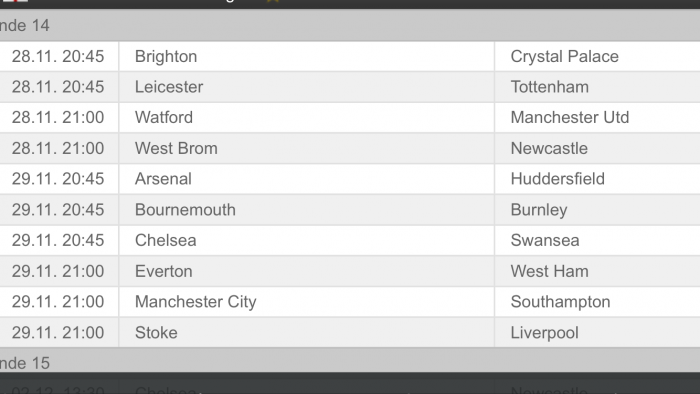Open the Brighton vs Crystal Palace match

[x=350, y=57]
